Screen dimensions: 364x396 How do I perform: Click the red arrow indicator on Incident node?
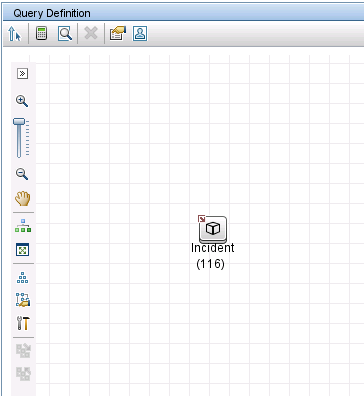(x=201, y=219)
